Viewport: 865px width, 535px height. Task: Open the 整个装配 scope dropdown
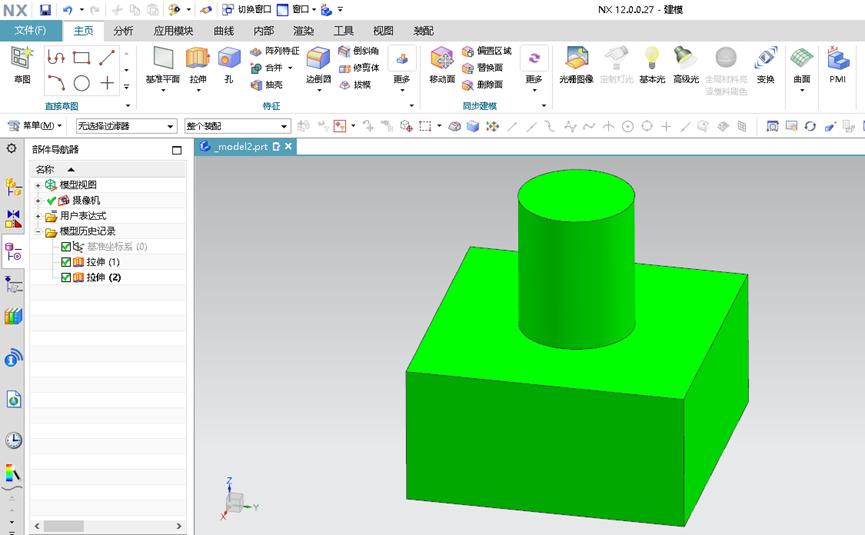(237, 126)
